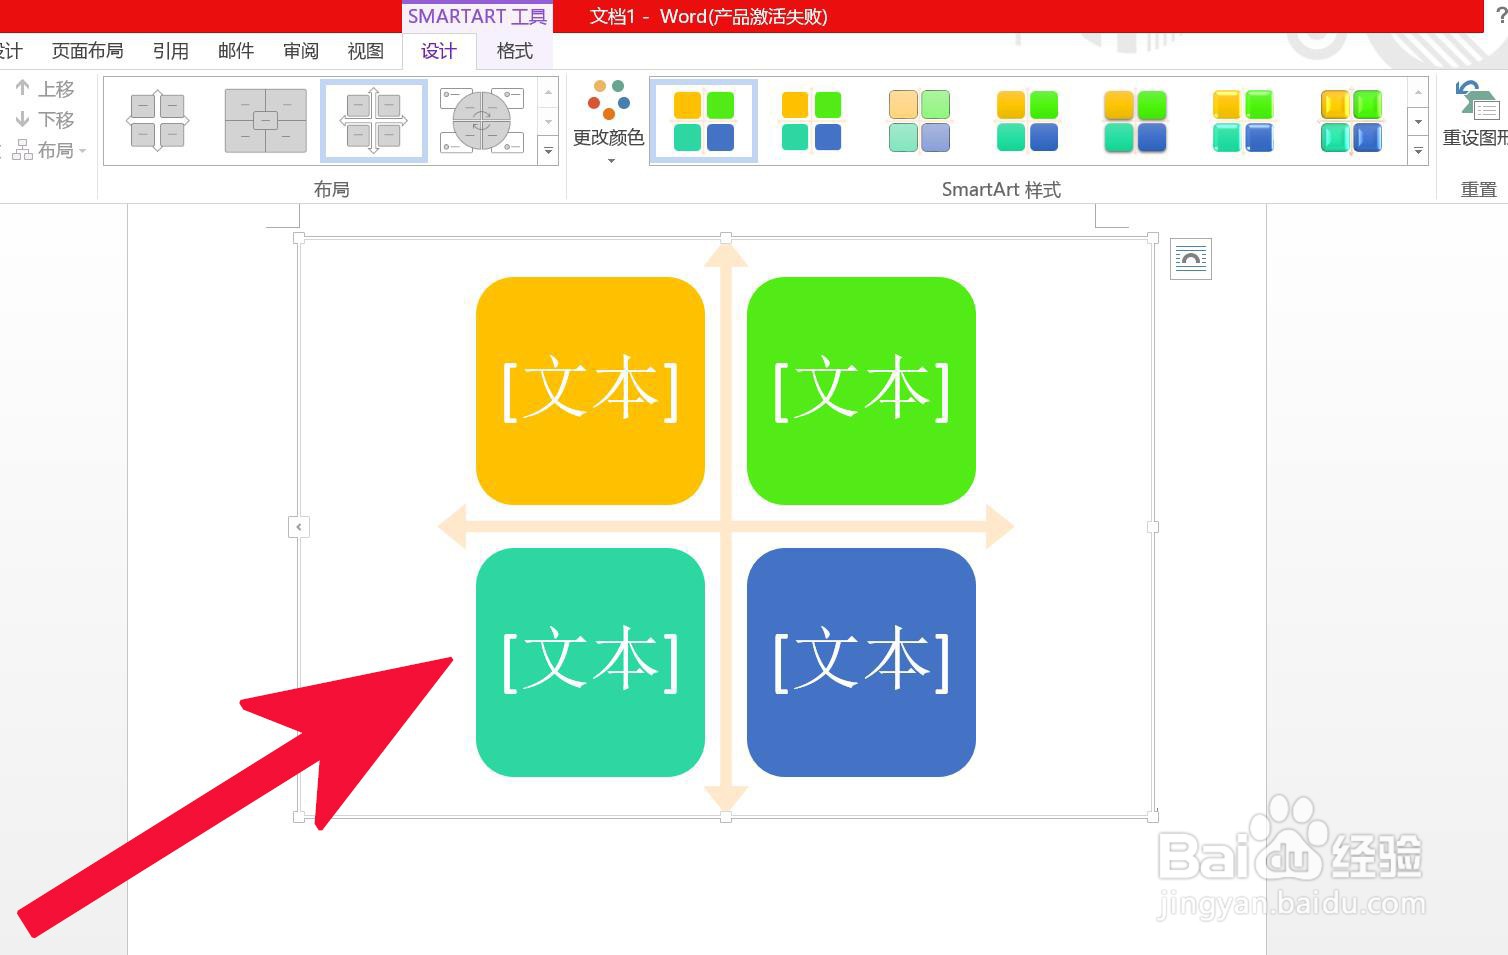Click the teal [文本] shape

coord(590,662)
